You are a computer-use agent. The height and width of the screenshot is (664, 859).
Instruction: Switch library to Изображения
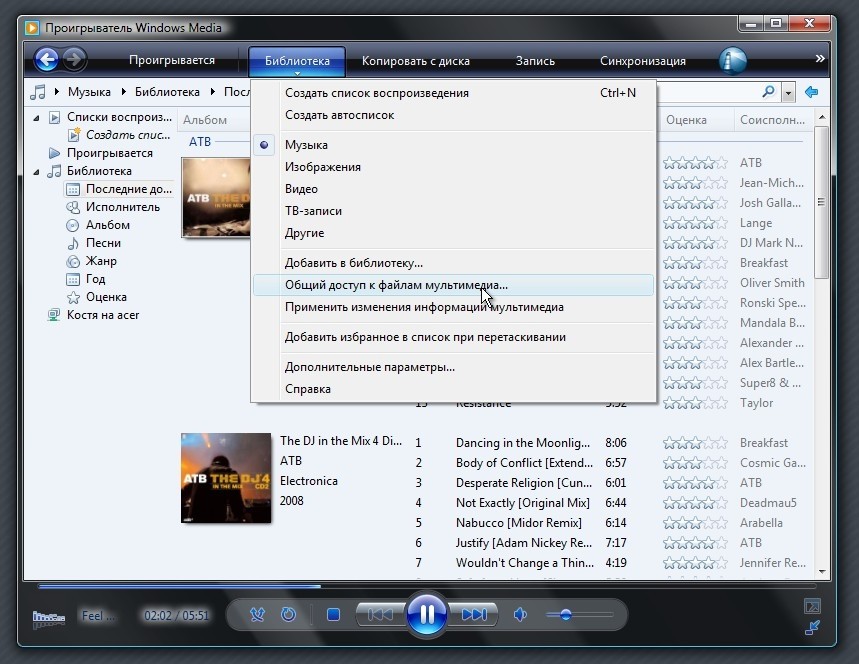pos(454,167)
